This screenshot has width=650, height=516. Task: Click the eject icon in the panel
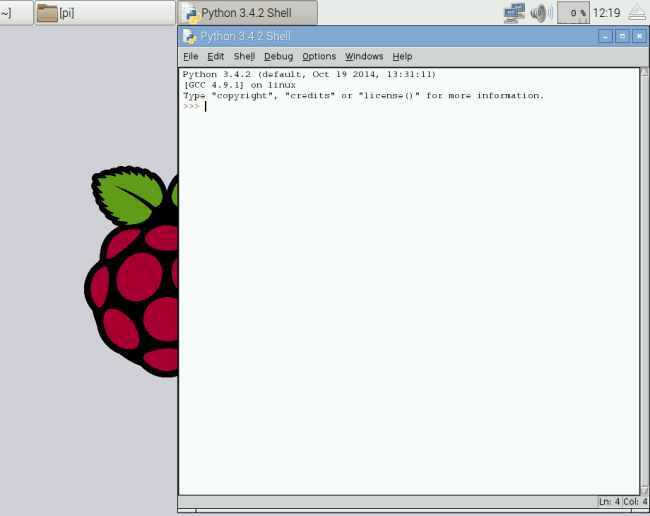click(x=637, y=13)
